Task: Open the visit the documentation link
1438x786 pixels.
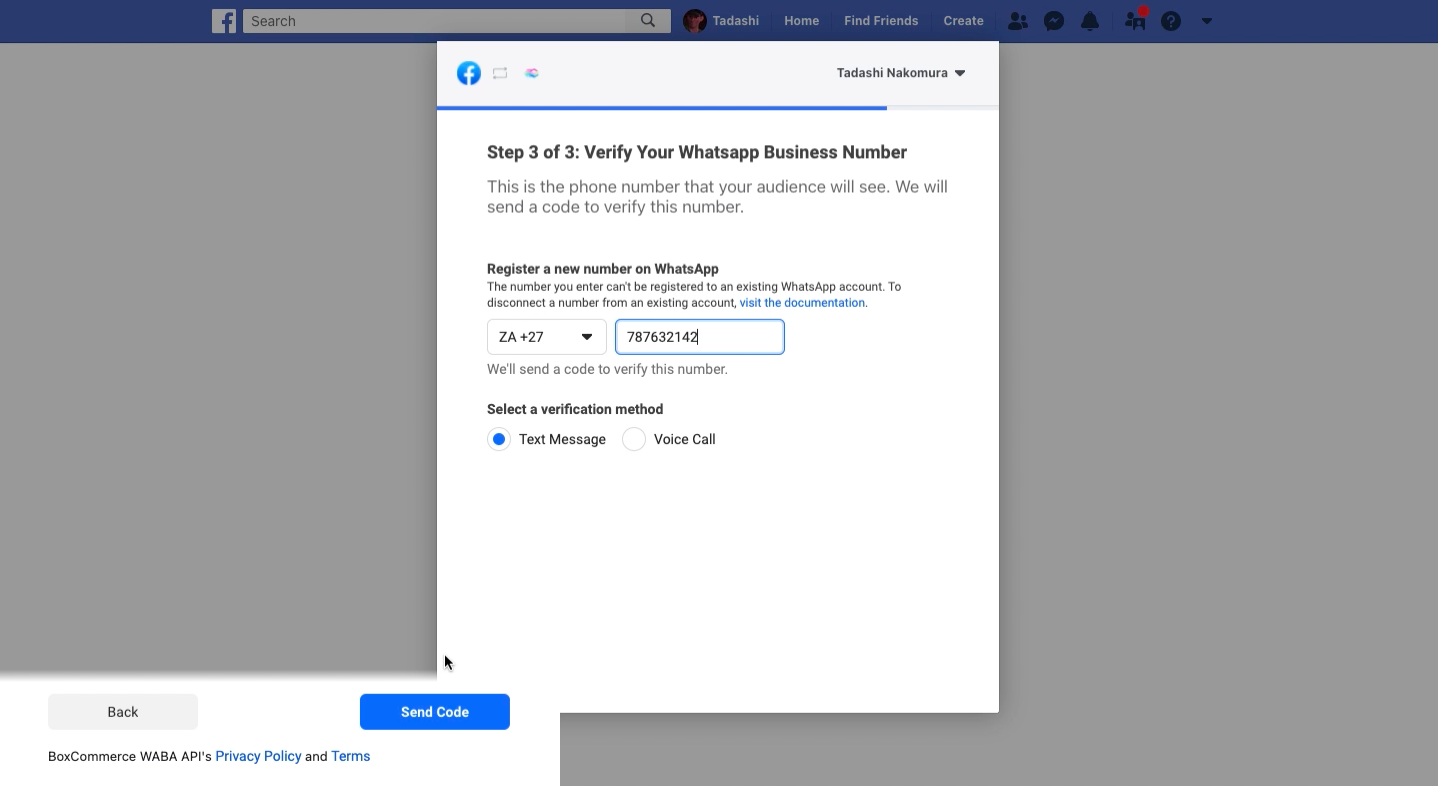Action: (x=802, y=303)
